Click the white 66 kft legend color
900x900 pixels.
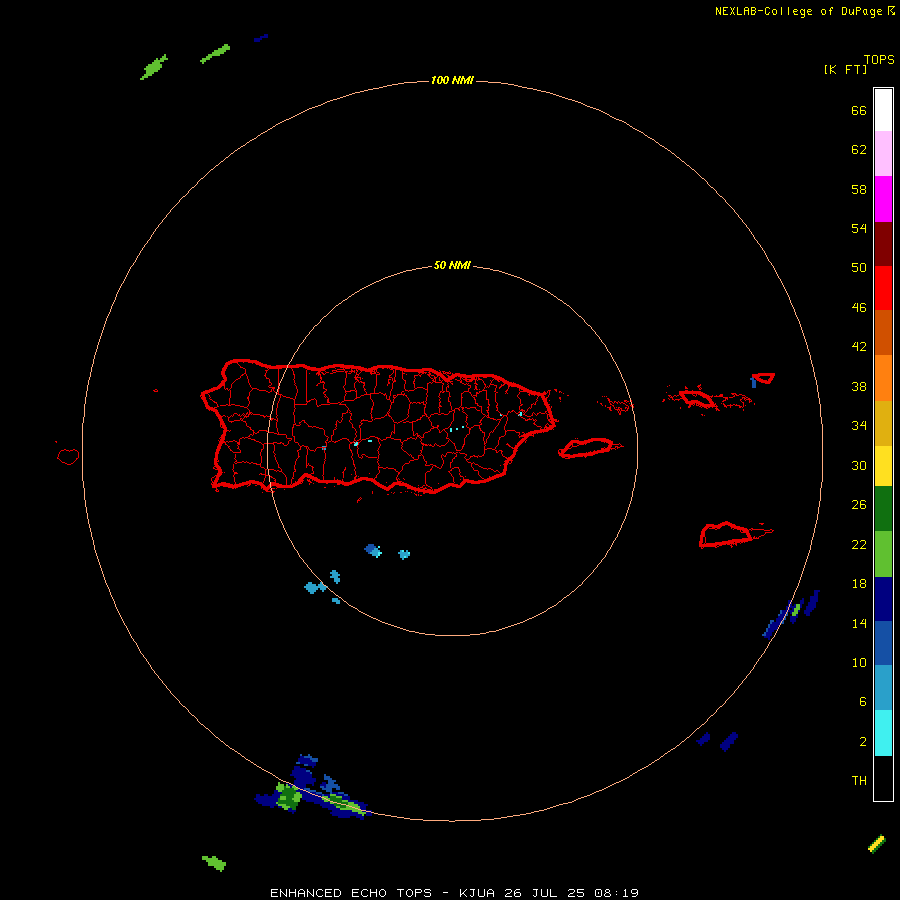tap(883, 110)
